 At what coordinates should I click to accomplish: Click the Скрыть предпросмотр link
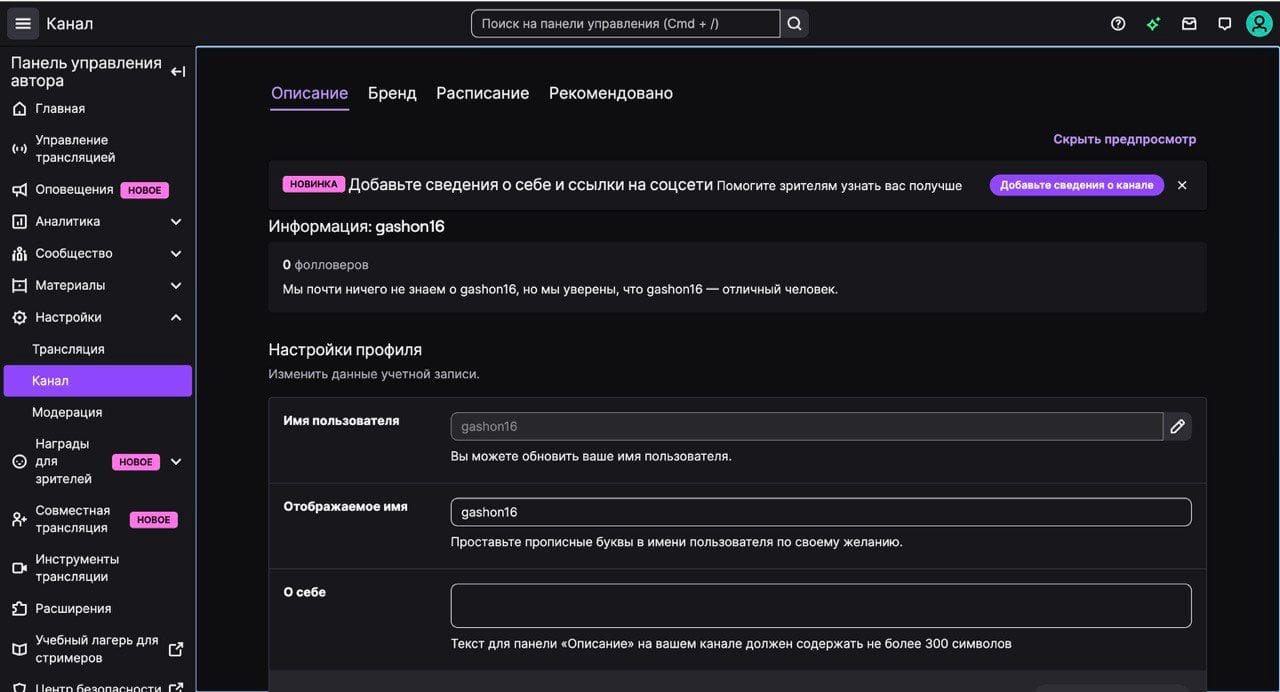tap(1124, 139)
